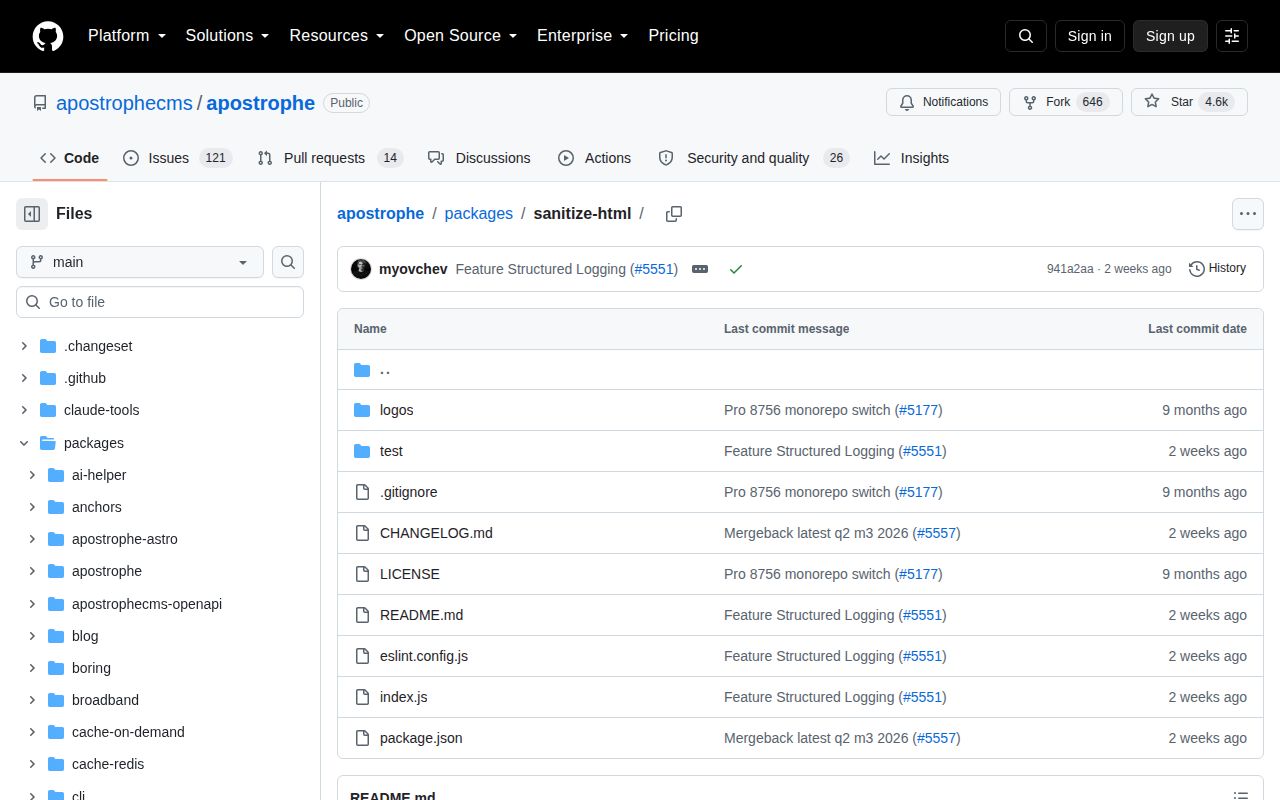Switch to the Actions tab
1280x800 pixels.
594,158
